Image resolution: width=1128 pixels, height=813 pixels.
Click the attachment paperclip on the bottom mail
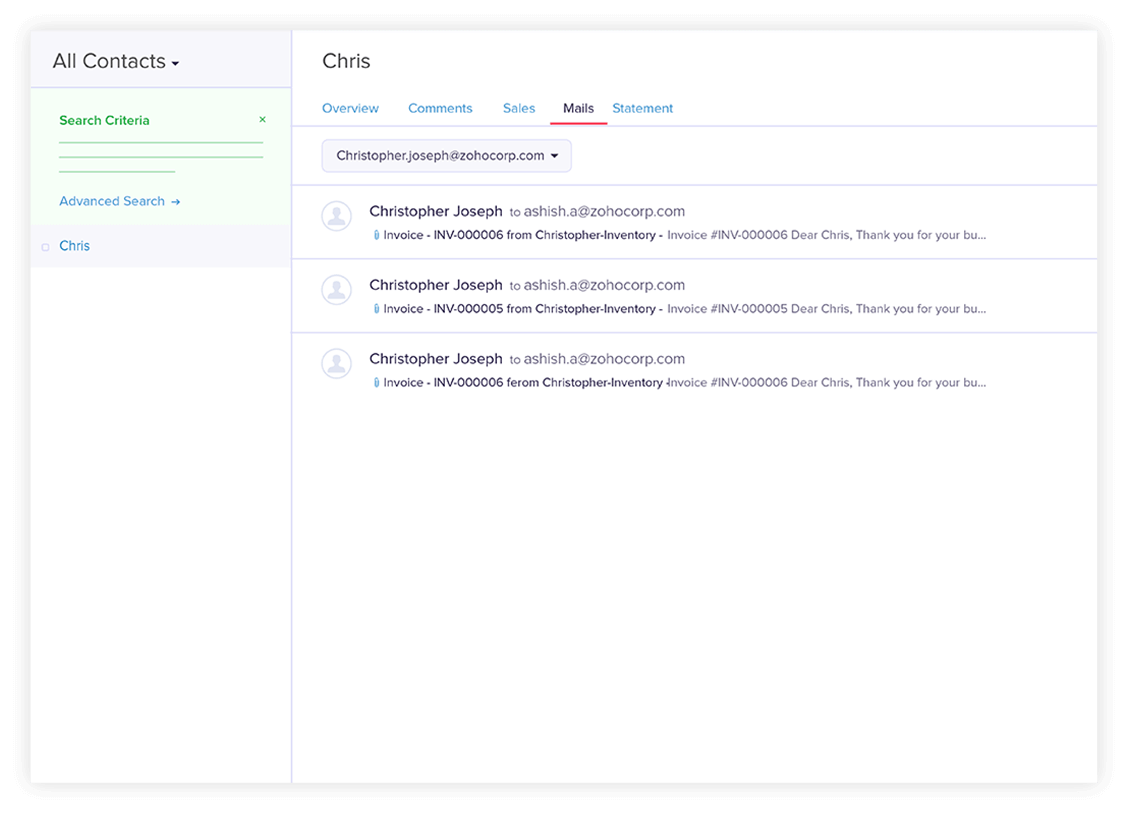pyautogui.click(x=376, y=382)
